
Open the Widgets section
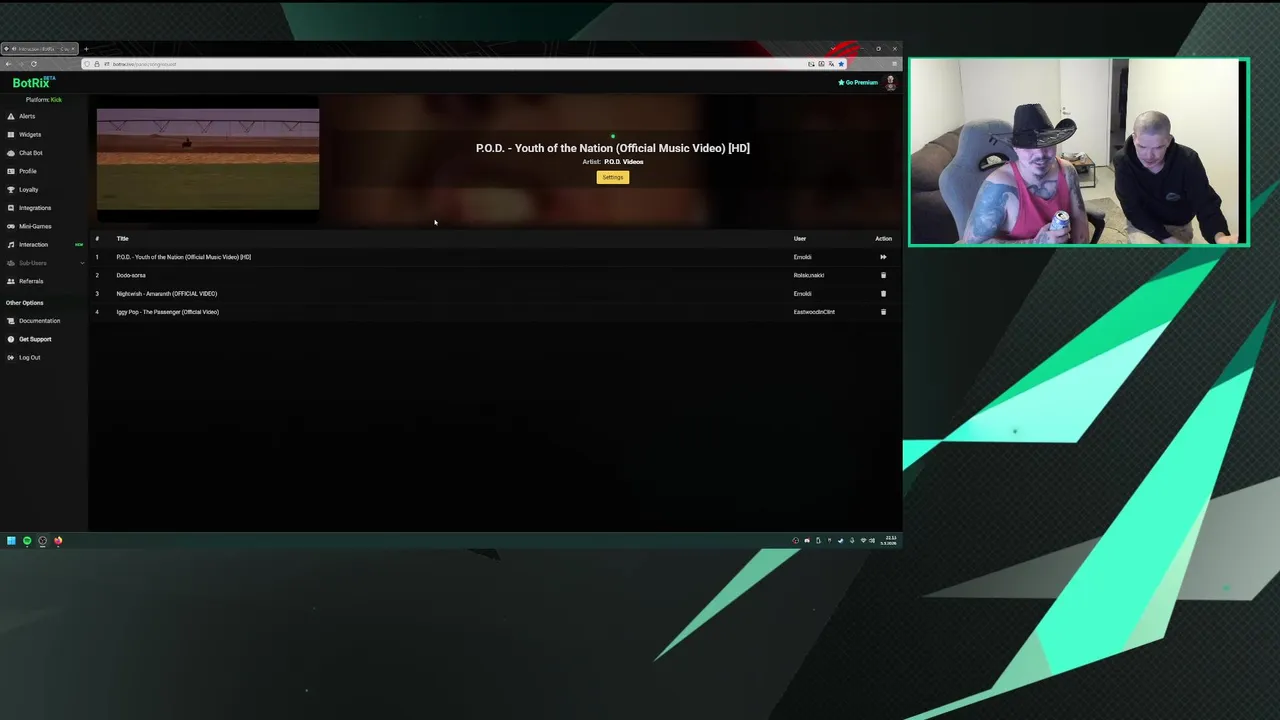coord(30,134)
